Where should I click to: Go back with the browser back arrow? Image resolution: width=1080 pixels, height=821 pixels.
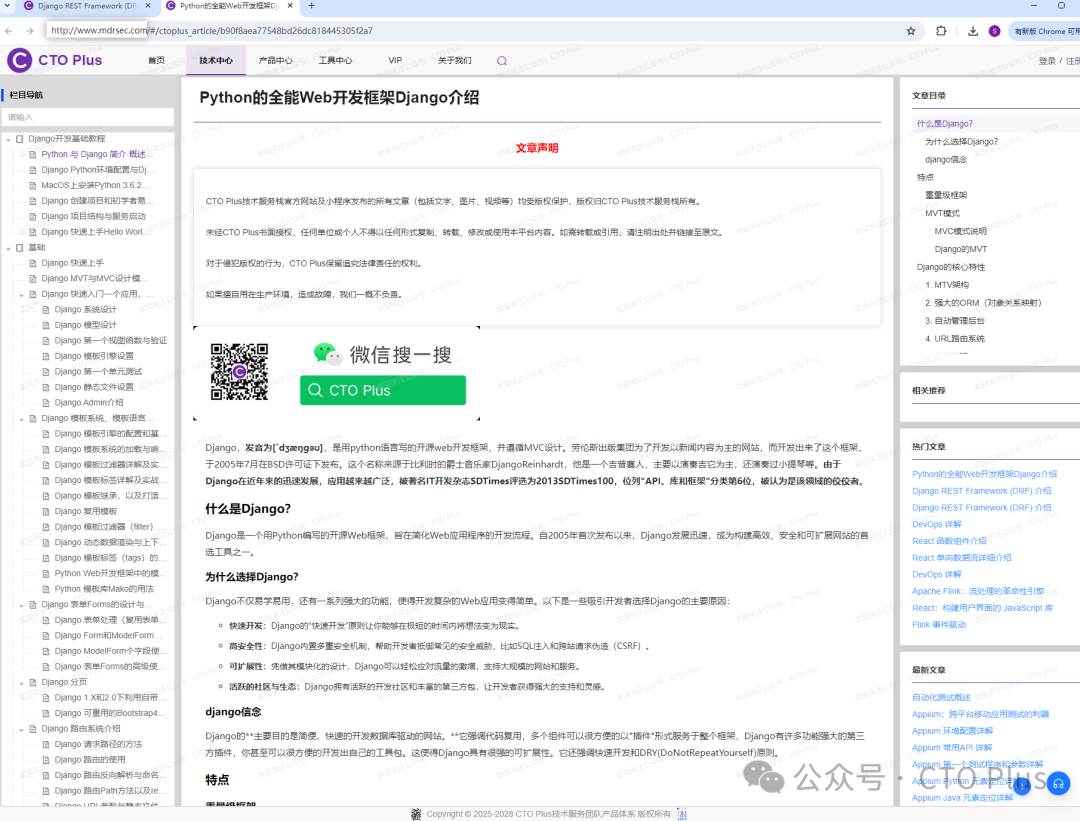(8, 31)
